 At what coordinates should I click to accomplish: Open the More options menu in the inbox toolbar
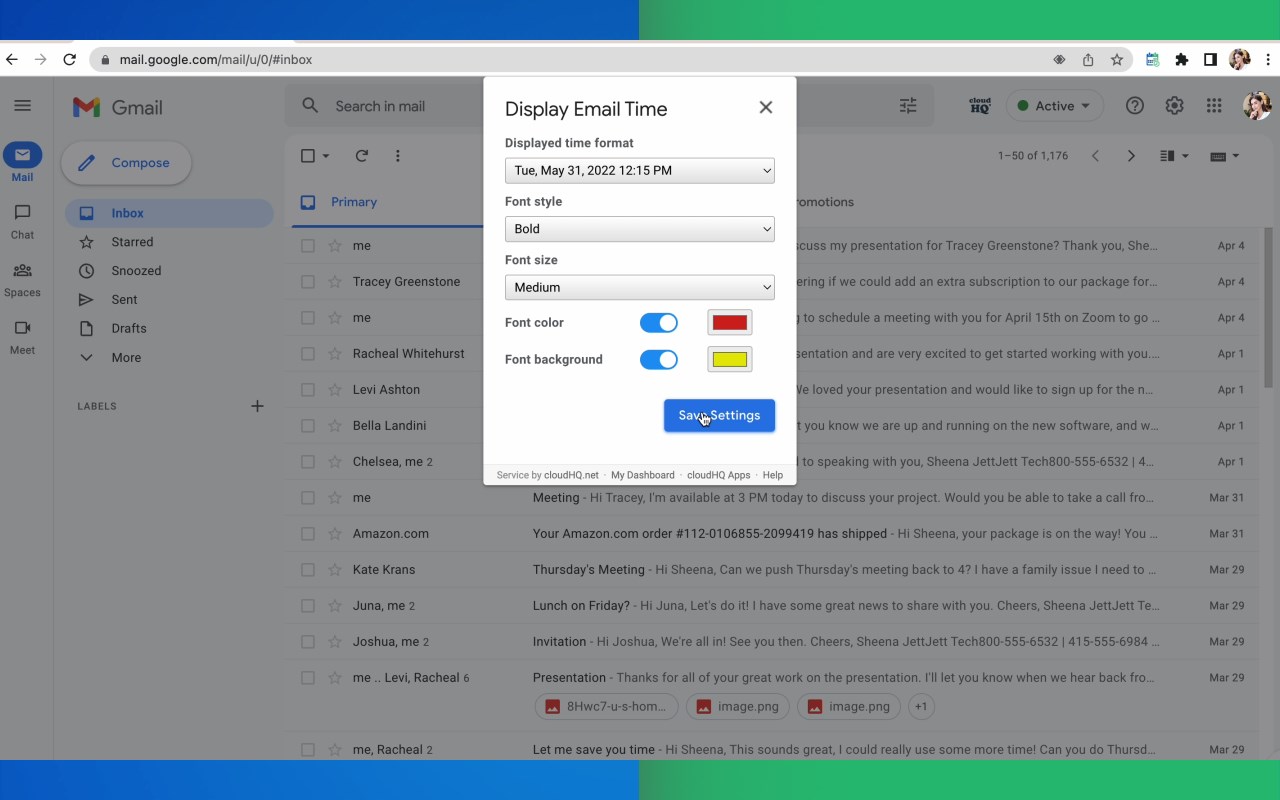[x=398, y=156]
